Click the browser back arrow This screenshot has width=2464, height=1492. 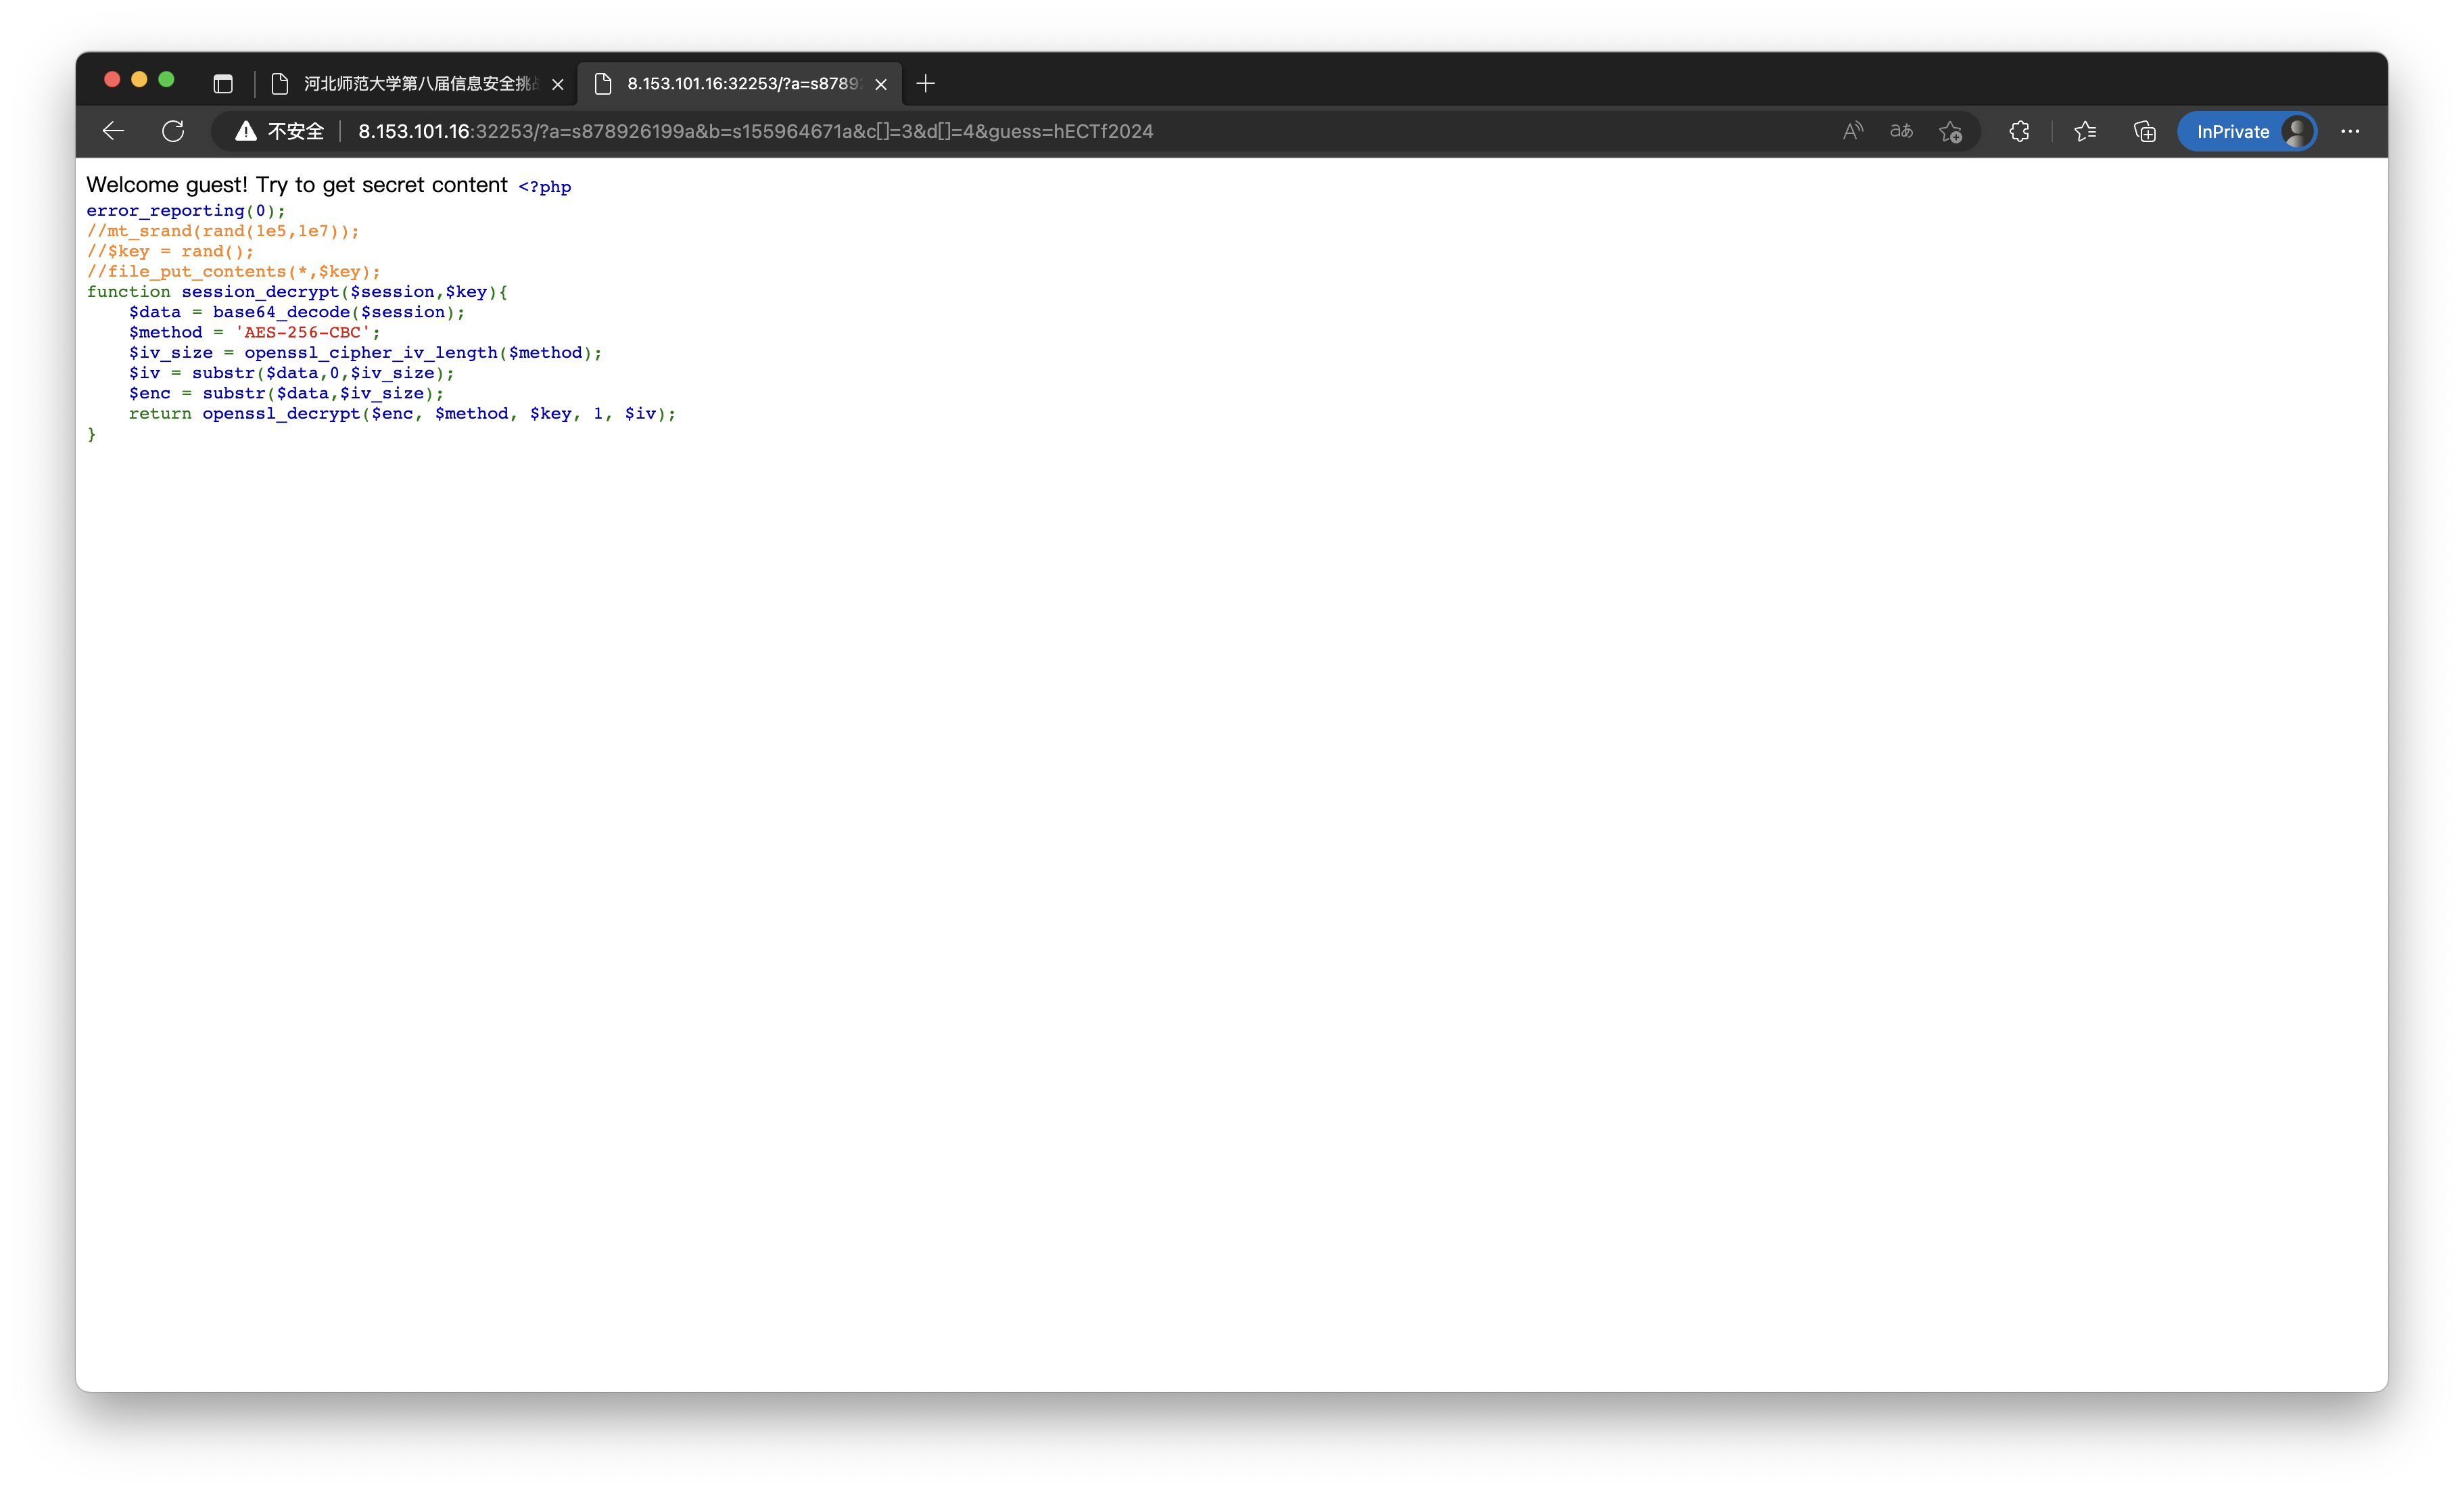[113, 131]
